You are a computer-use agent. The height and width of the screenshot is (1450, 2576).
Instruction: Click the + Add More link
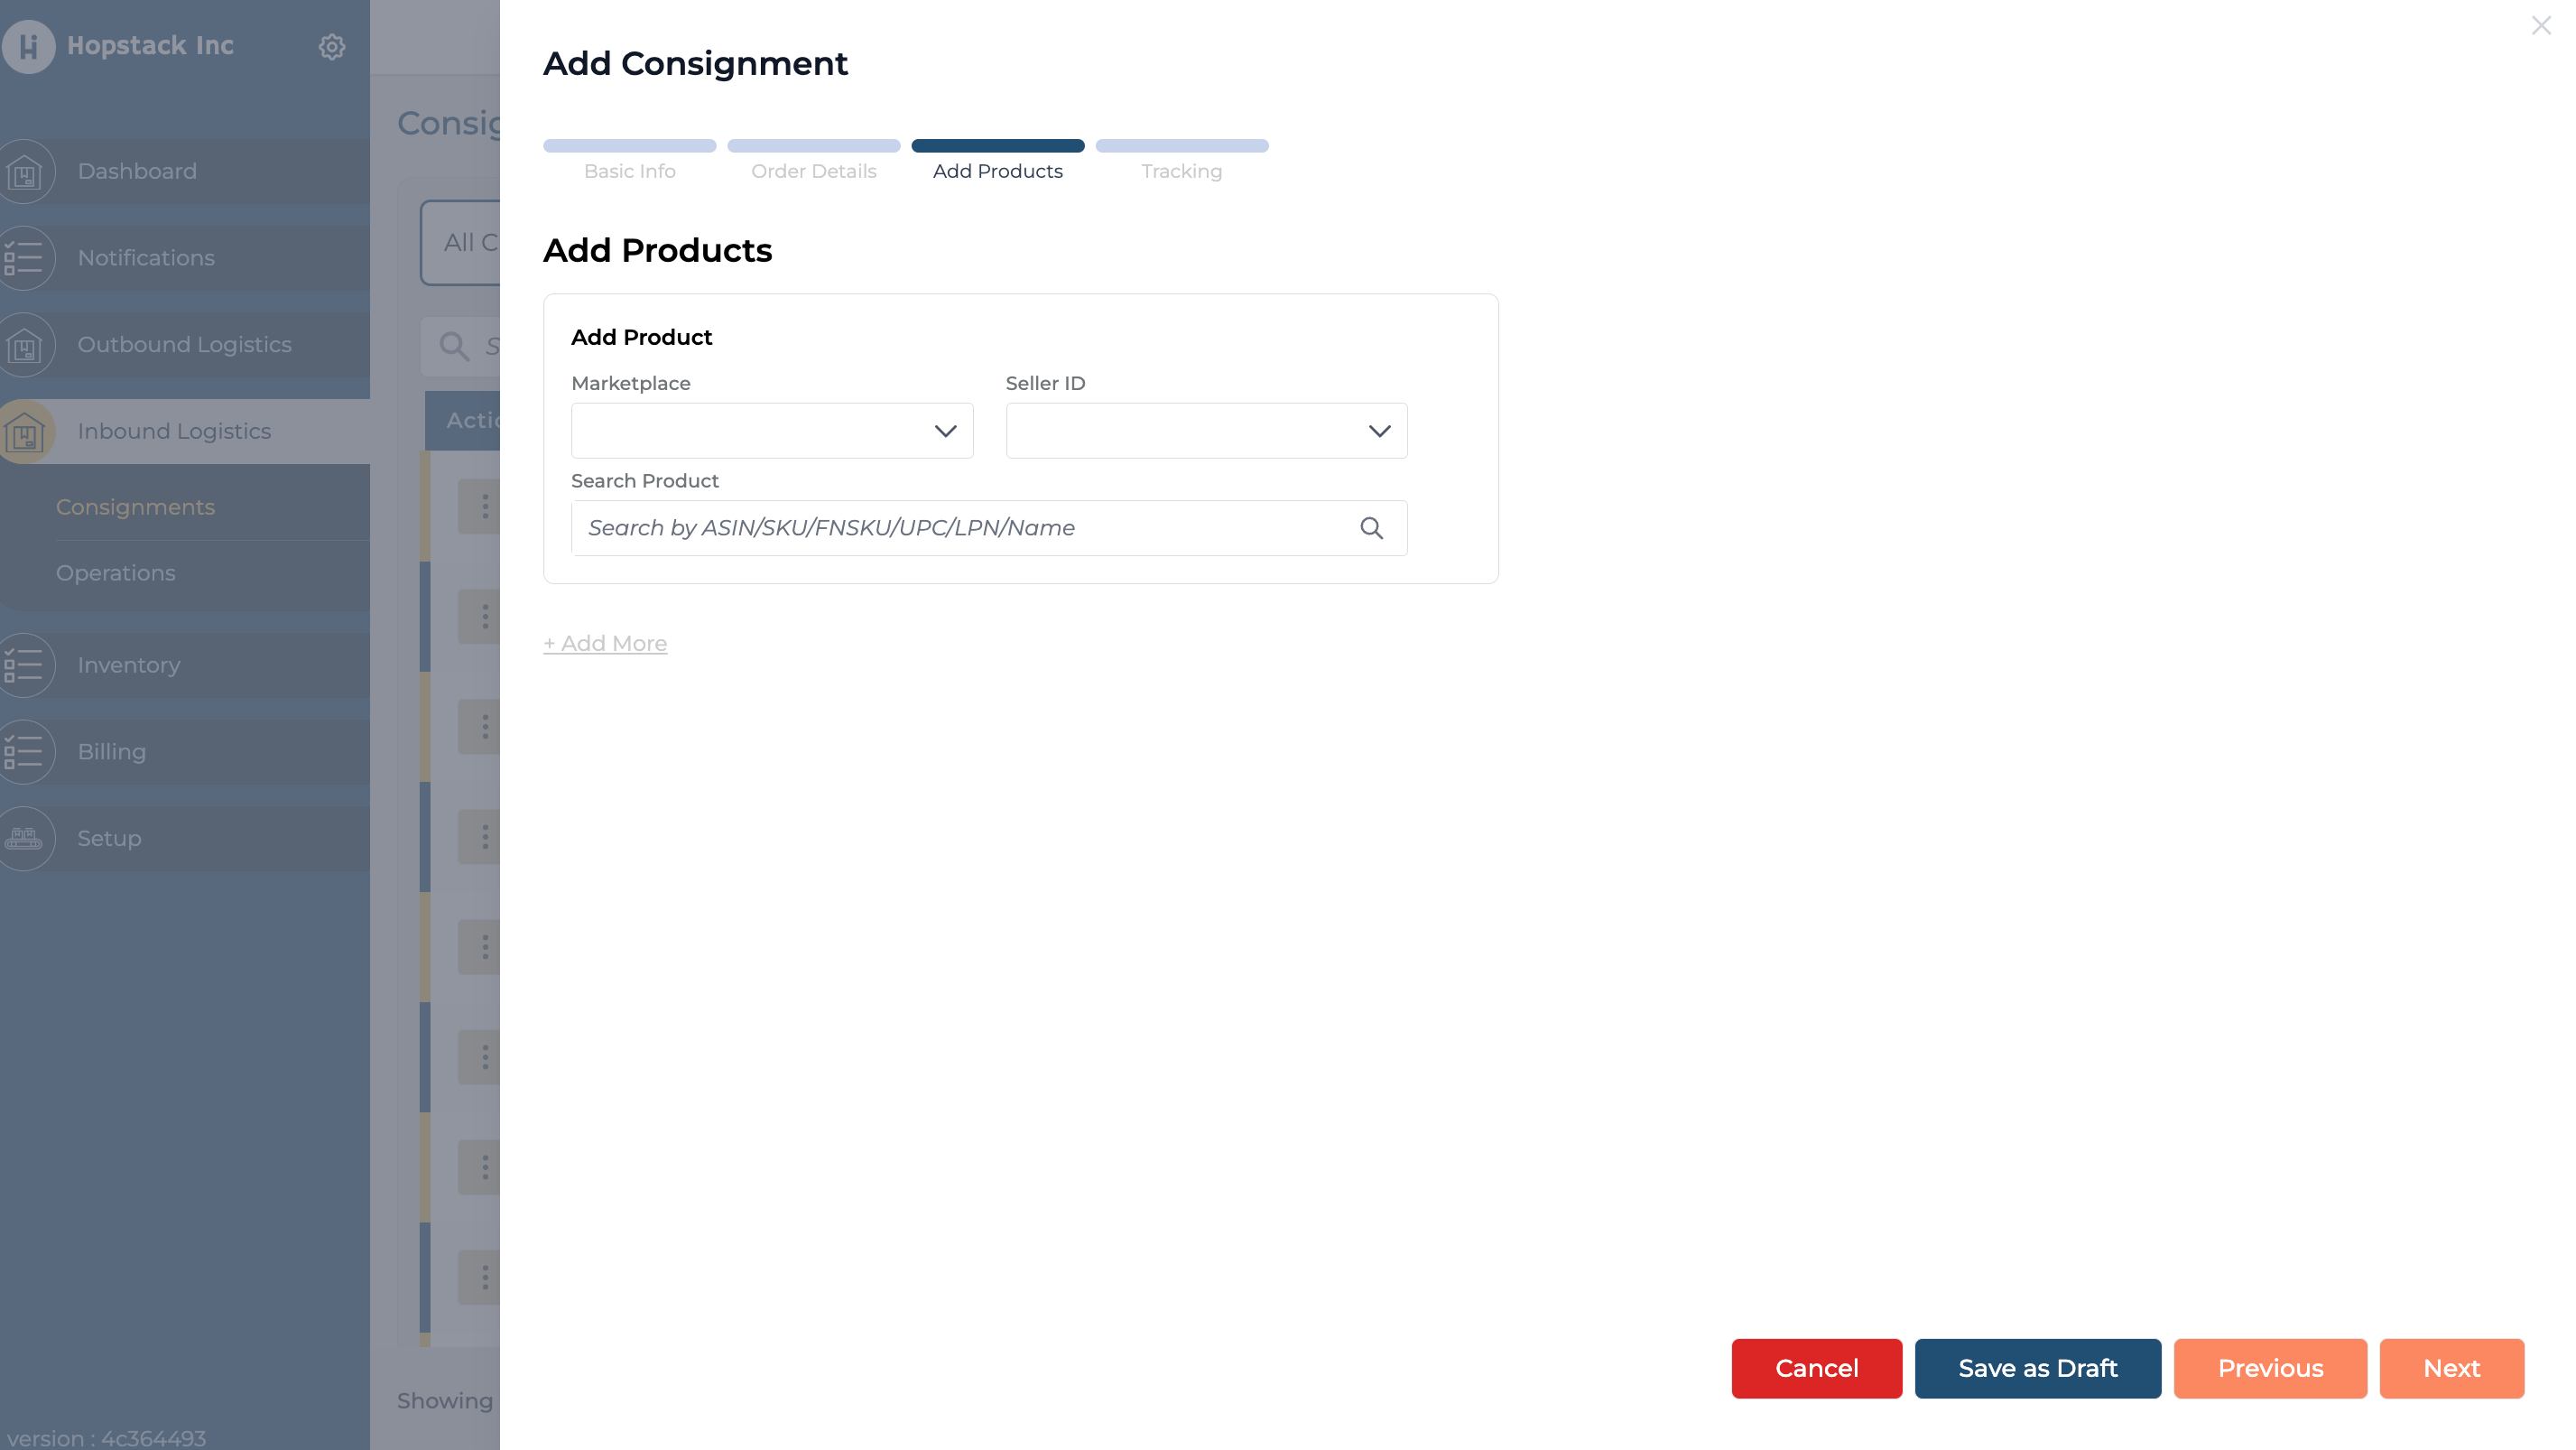pos(605,644)
